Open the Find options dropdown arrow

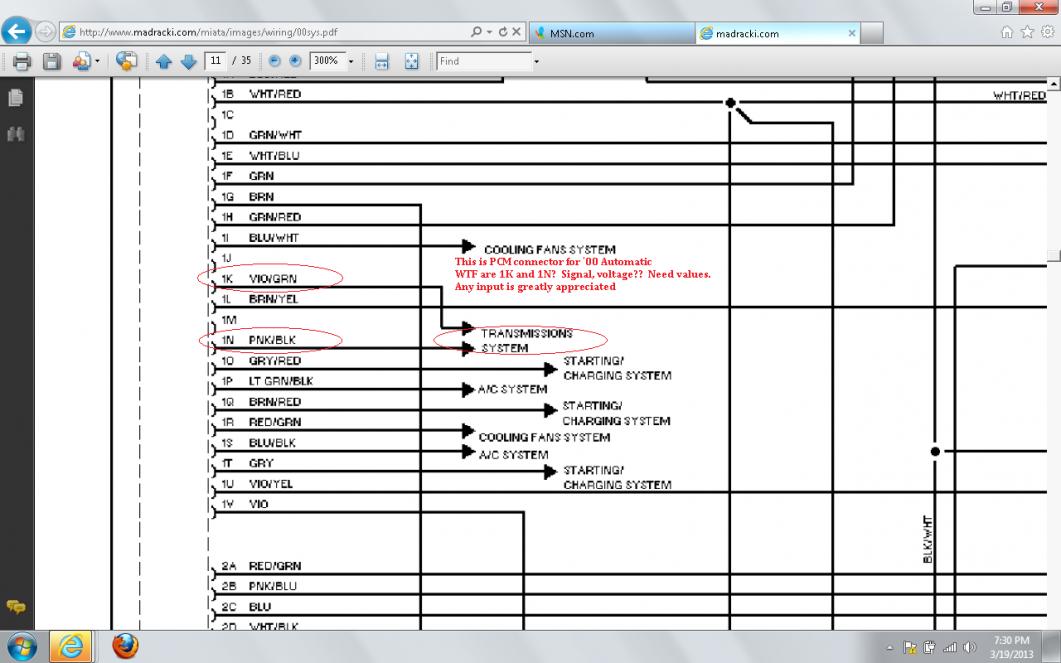coord(537,62)
